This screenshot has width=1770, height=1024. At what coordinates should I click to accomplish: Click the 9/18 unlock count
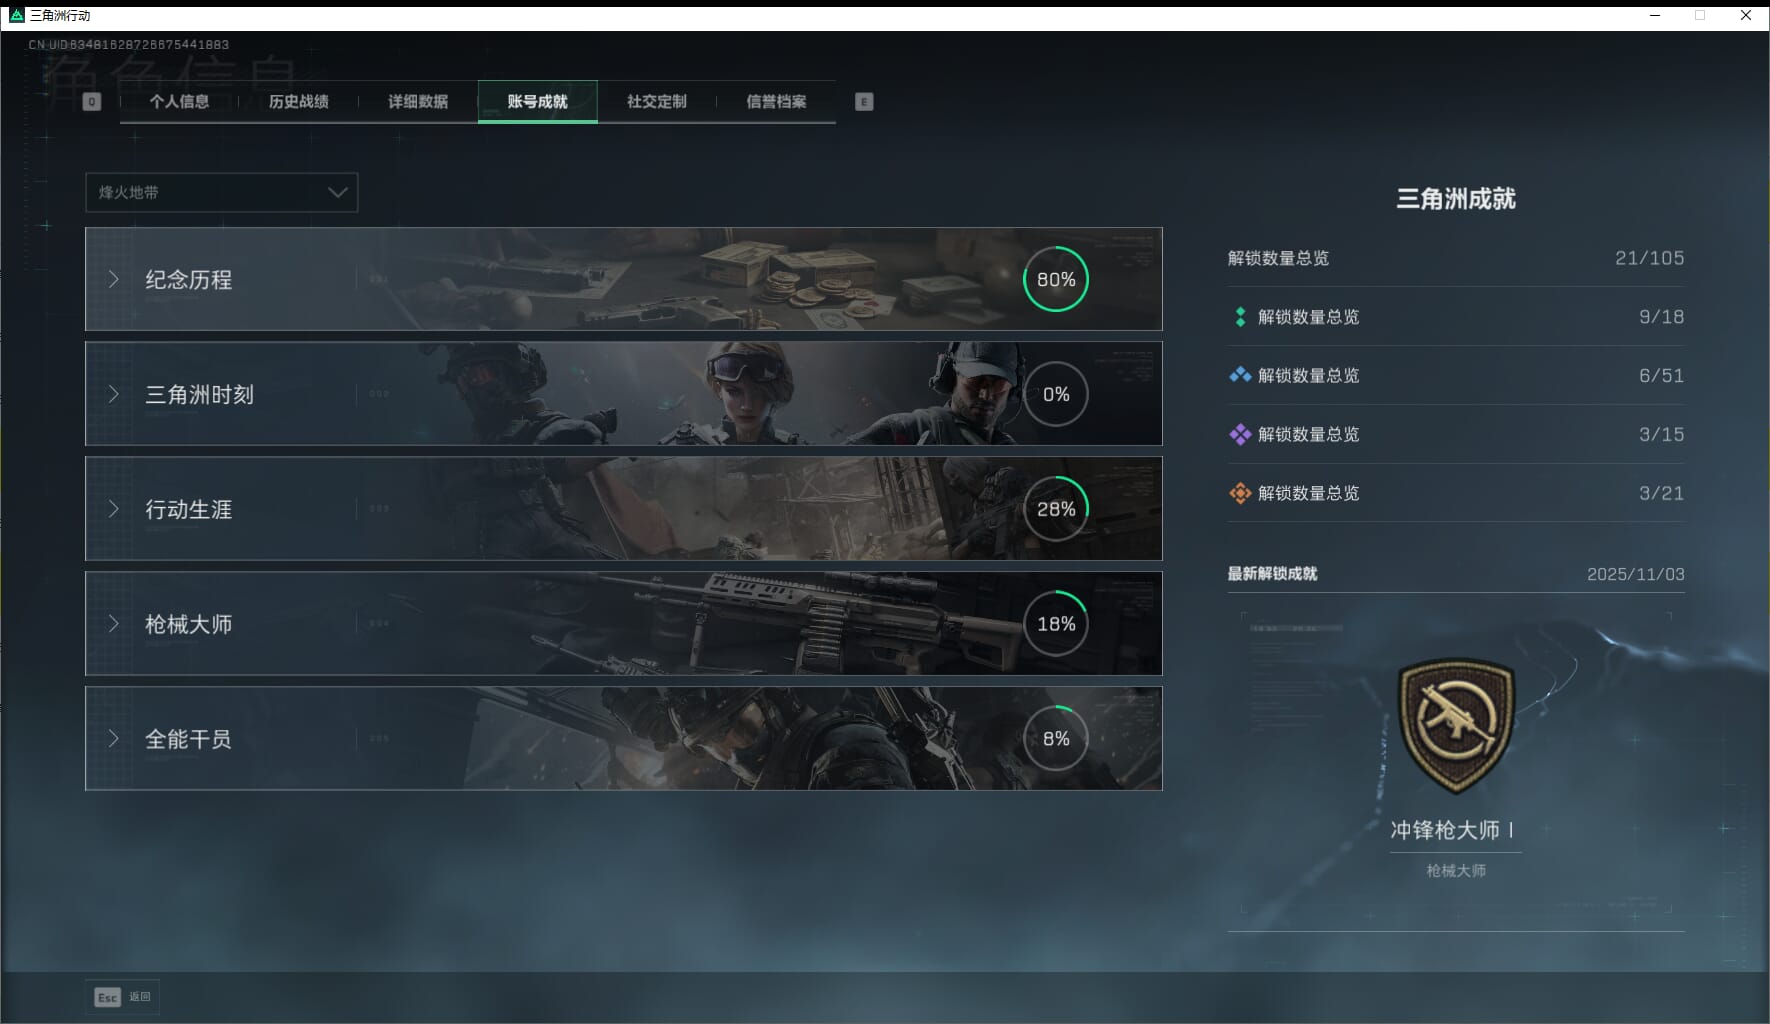[1661, 317]
